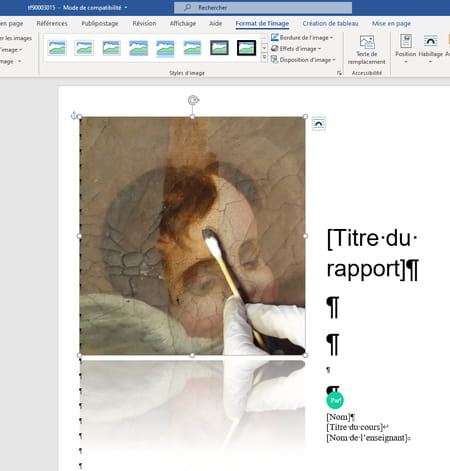Click the Effets d'image icon
Viewport: 450px width, 471px height.
click(x=274, y=49)
